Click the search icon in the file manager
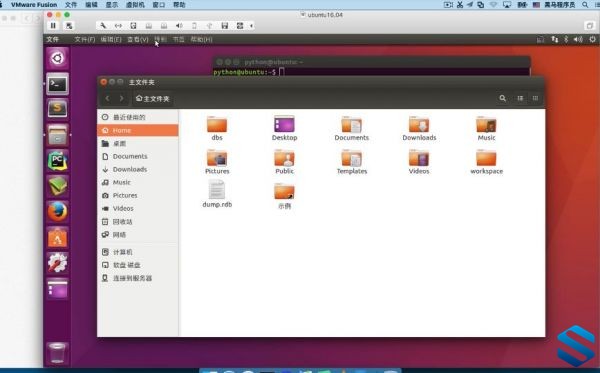The height and width of the screenshot is (373, 600). [x=502, y=98]
